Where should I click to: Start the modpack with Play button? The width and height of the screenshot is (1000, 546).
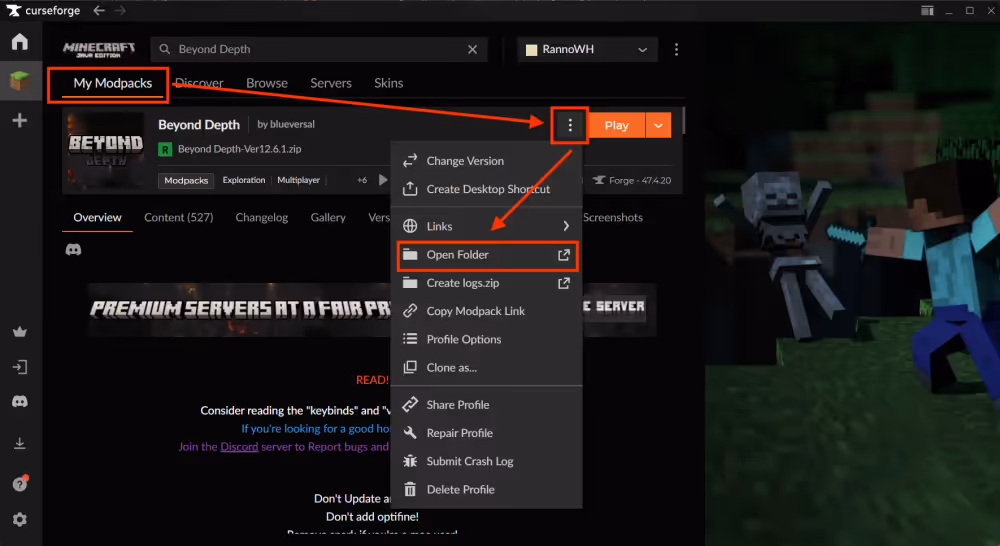point(617,126)
